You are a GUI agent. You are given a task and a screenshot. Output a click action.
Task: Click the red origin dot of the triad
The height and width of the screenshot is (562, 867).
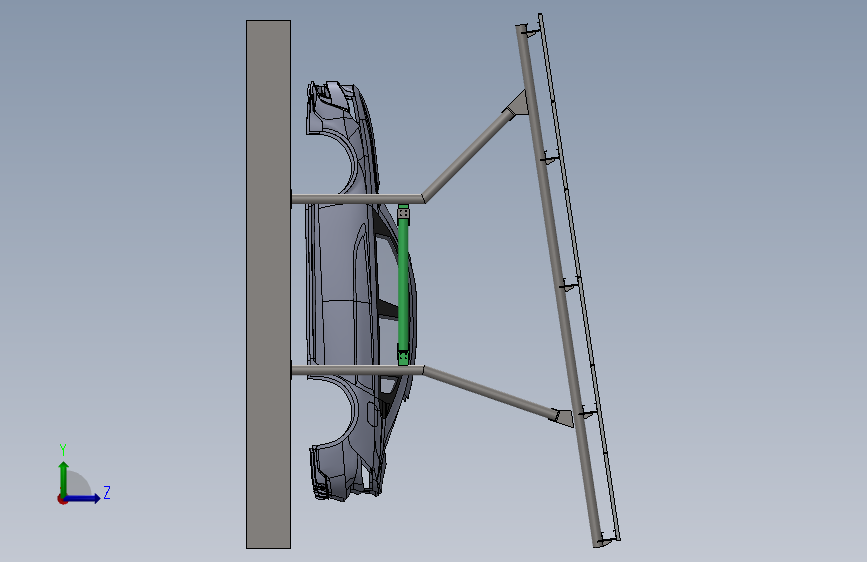point(61,500)
